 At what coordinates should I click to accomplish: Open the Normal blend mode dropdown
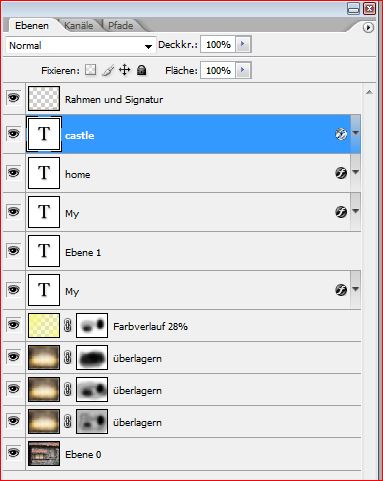tap(81, 46)
